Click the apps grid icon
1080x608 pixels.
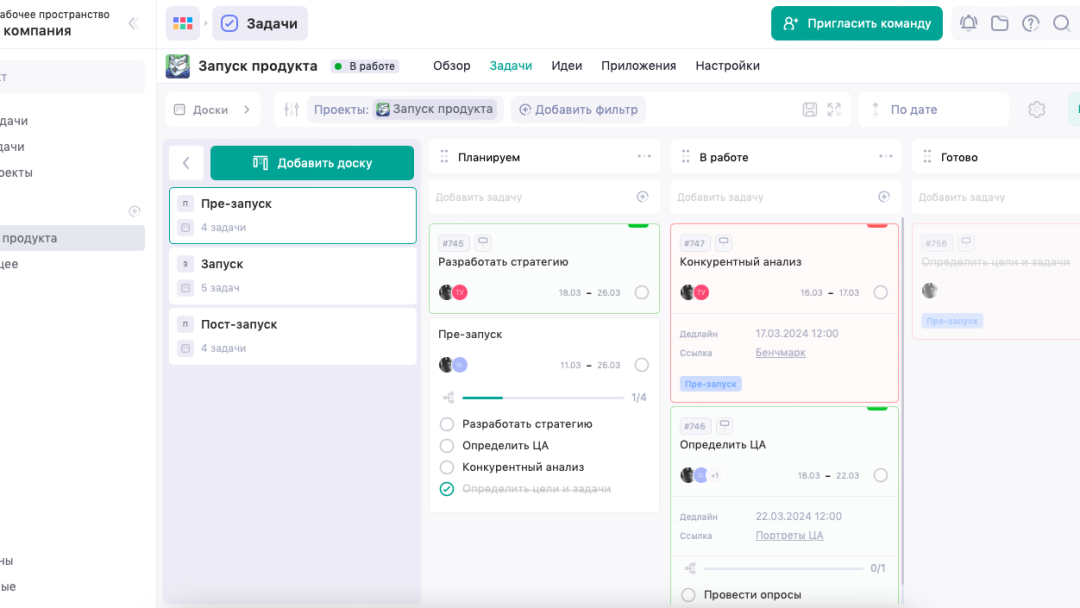(x=182, y=23)
